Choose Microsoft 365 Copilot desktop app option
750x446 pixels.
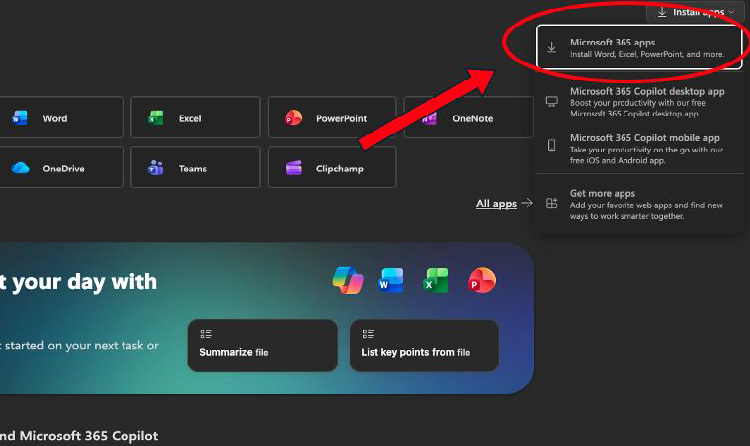639,101
